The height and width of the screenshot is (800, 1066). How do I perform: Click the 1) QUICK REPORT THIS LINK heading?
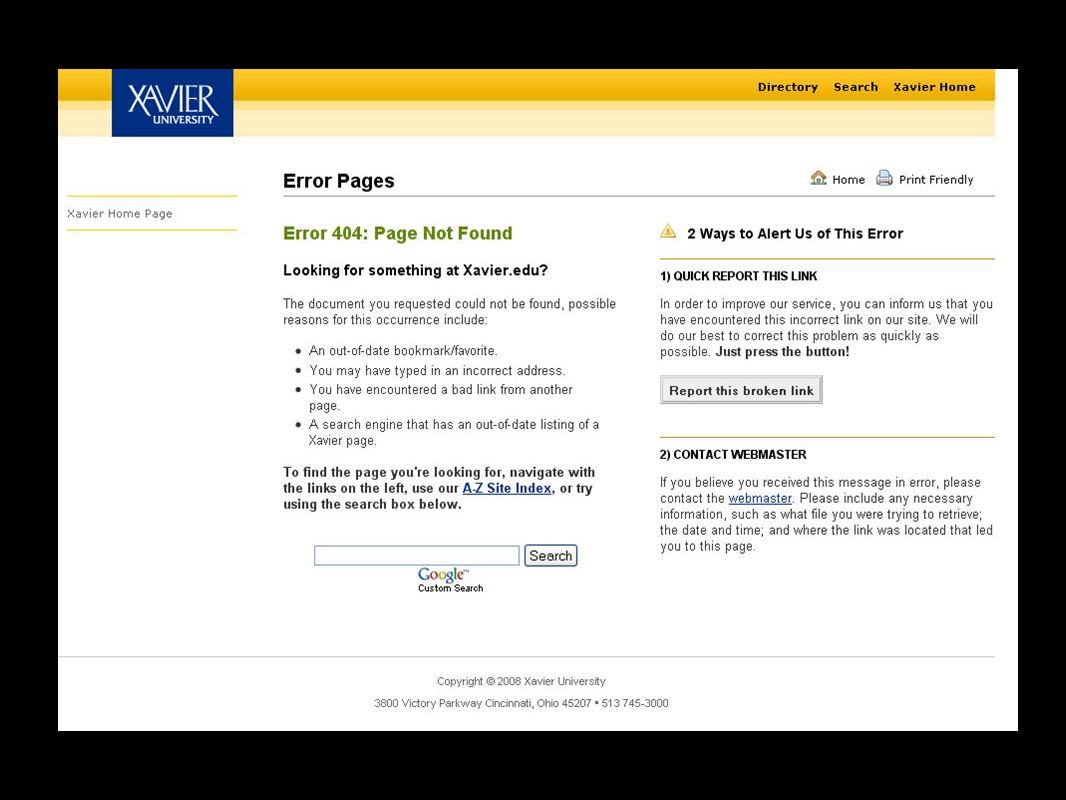(738, 276)
